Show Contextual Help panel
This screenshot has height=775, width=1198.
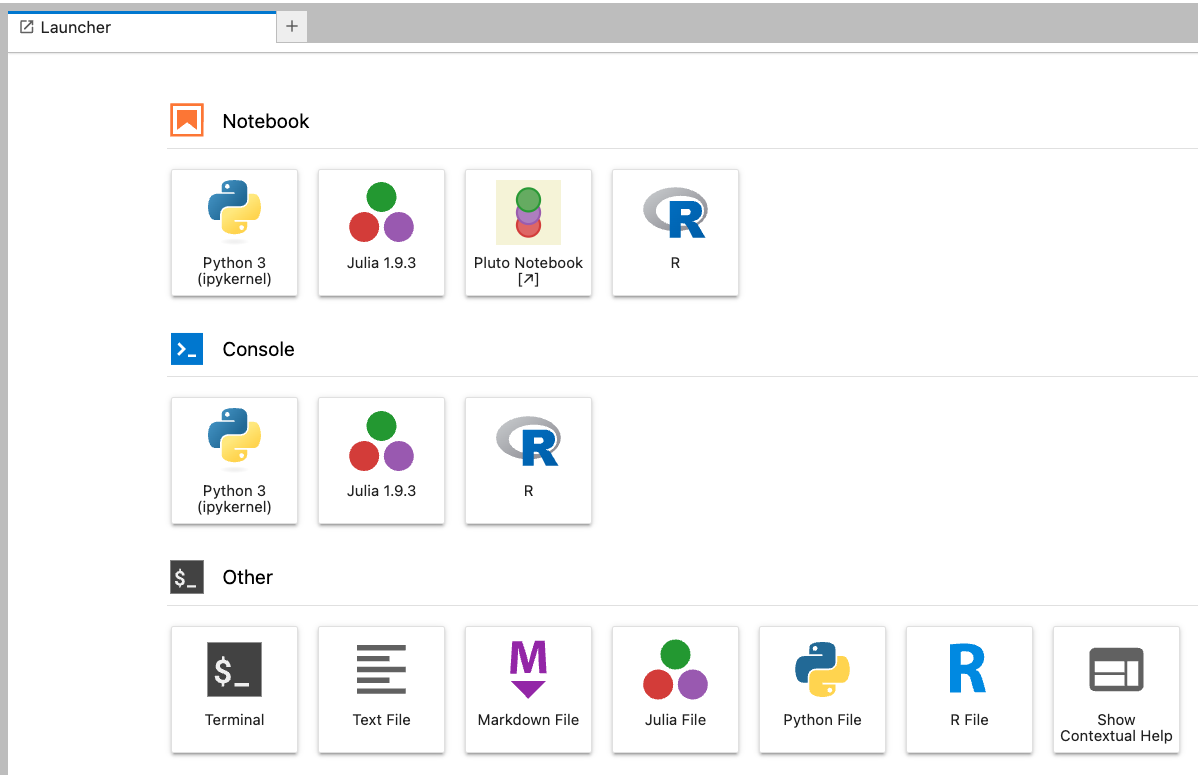click(x=1115, y=689)
